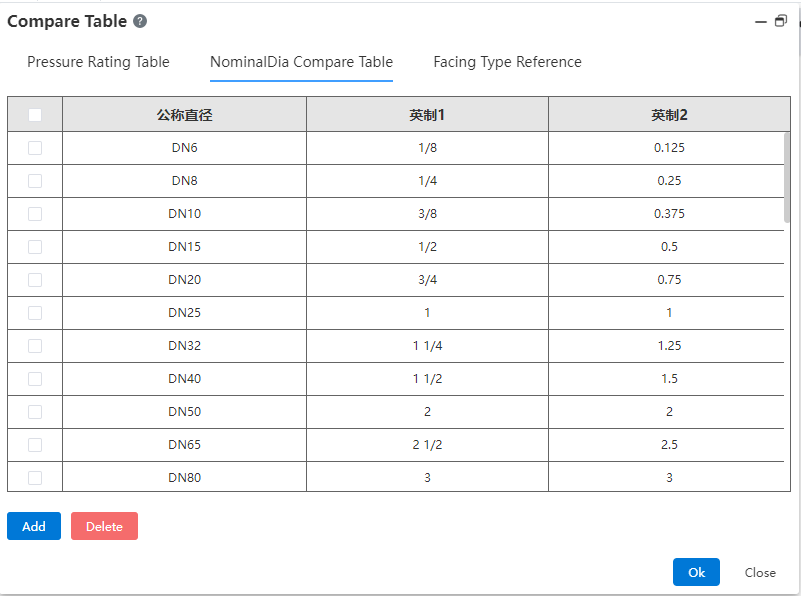Switch to Pressure Rating Table tab

coord(98,62)
